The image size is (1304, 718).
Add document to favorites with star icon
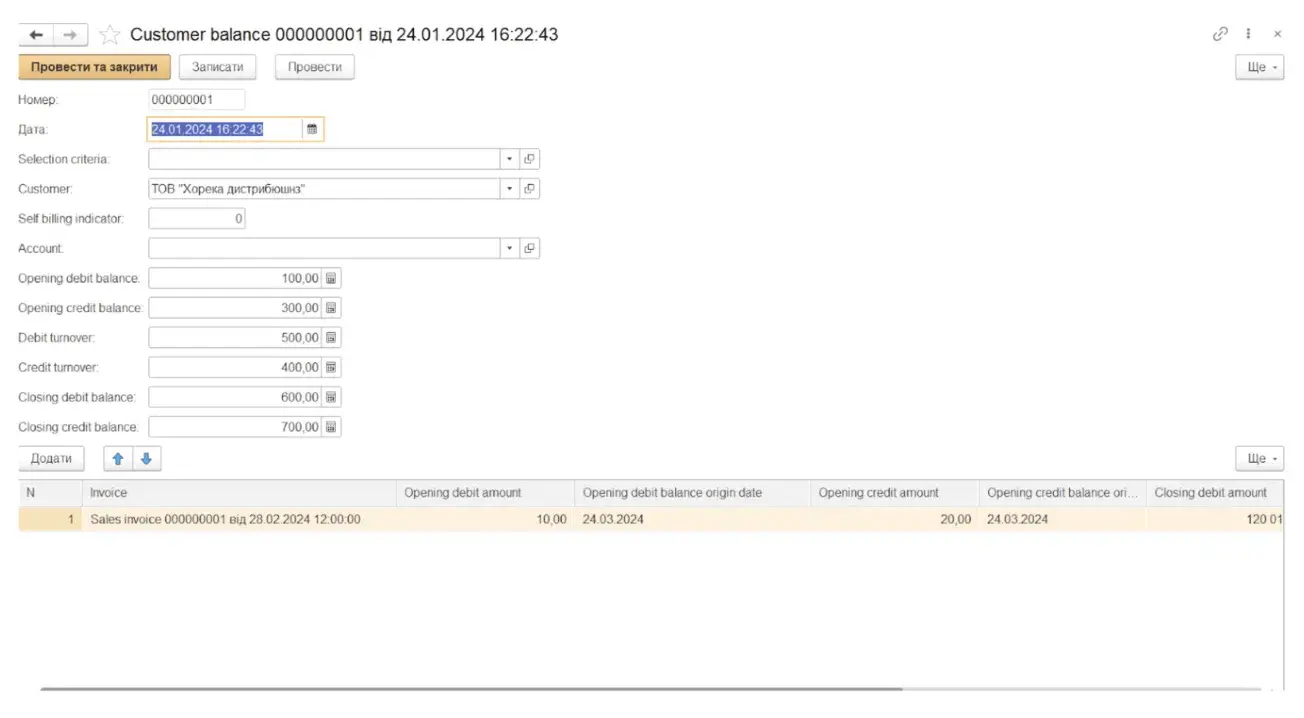(x=110, y=35)
